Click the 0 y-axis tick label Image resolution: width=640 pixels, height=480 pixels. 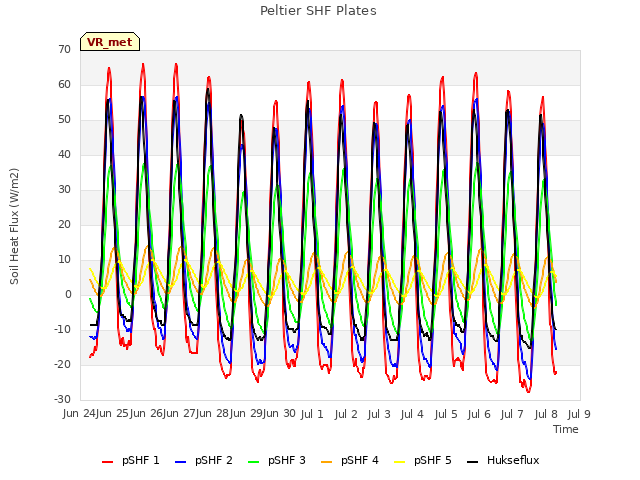point(68,294)
